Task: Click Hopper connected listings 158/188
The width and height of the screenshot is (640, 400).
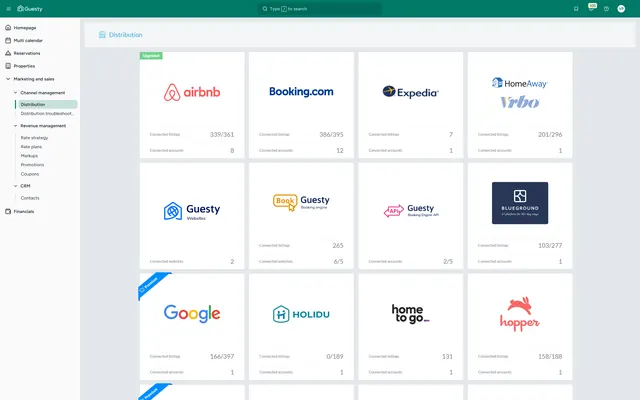Action: [550, 356]
